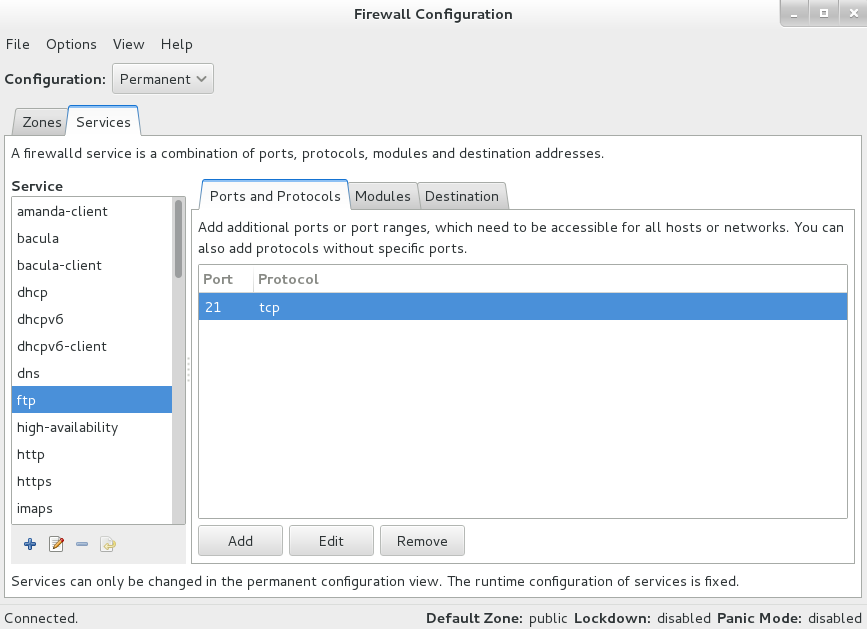Open the Destination tab
The height and width of the screenshot is (629, 867).
pos(462,196)
